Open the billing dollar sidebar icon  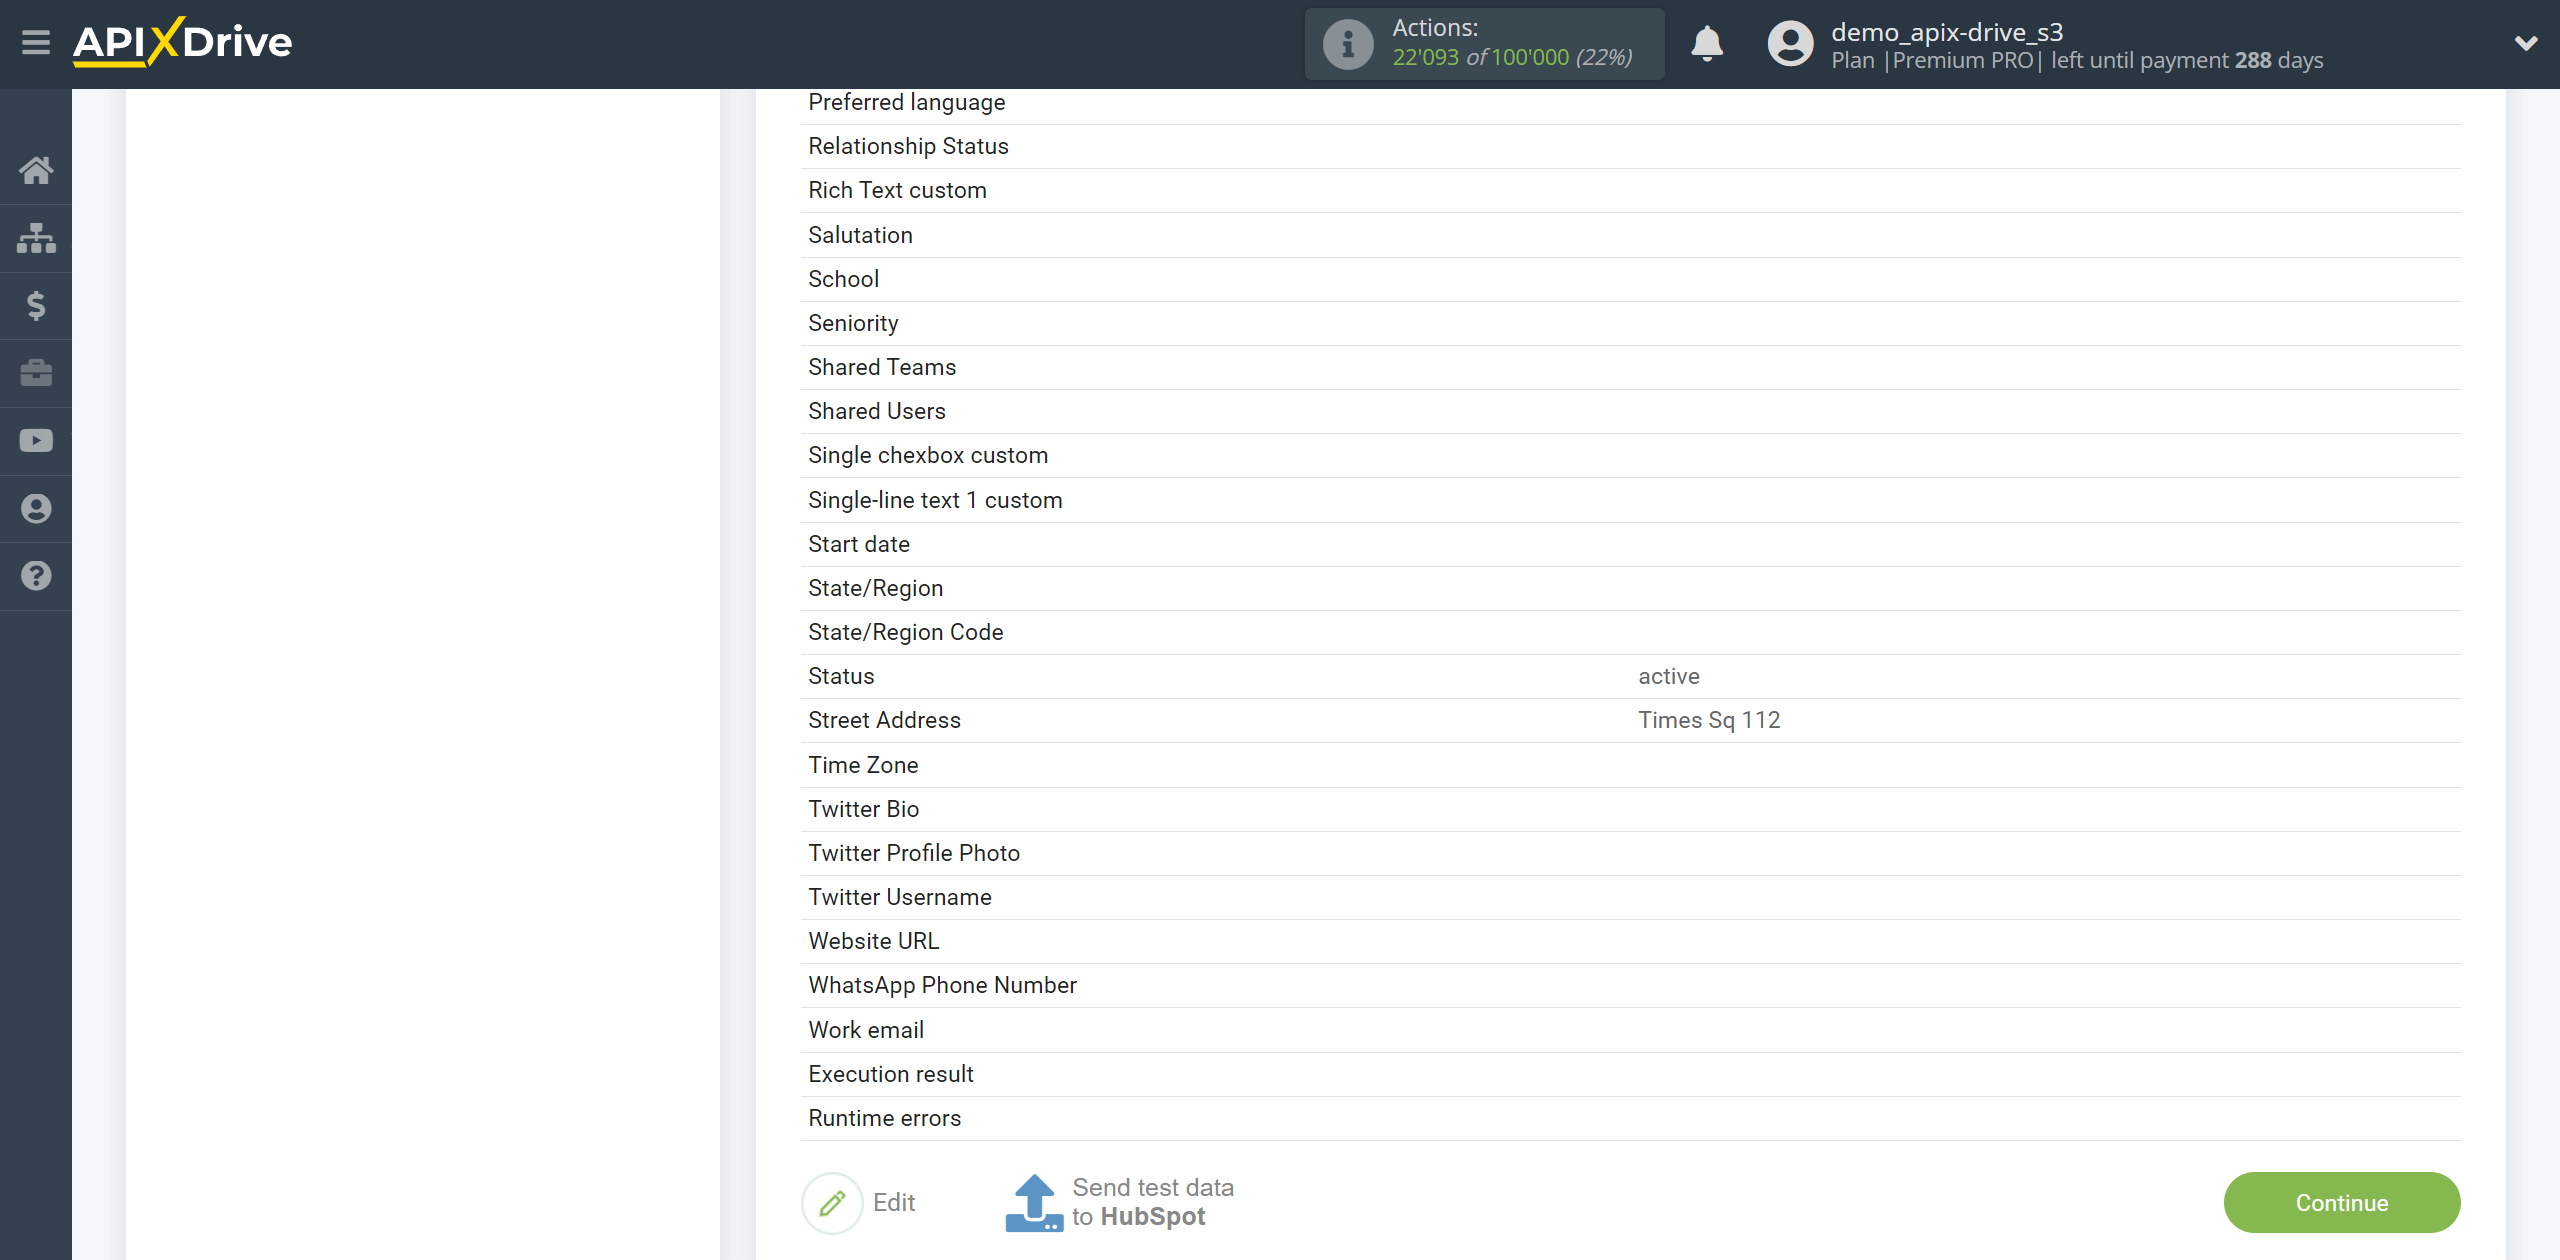pos(36,305)
